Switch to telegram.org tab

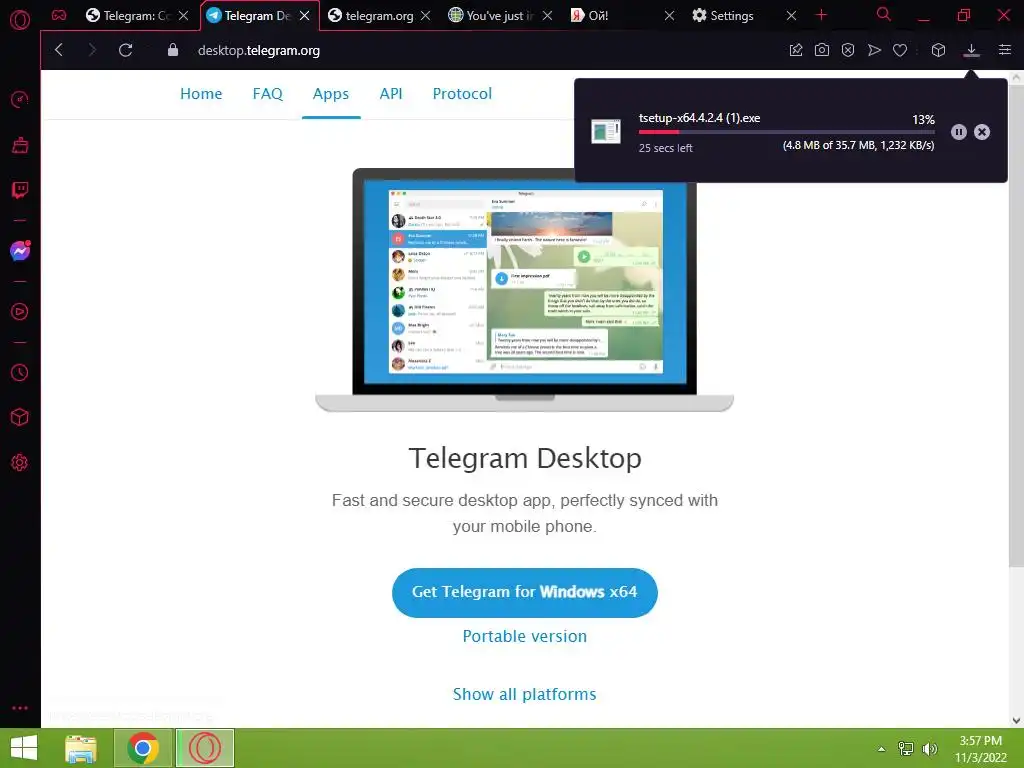379,16
